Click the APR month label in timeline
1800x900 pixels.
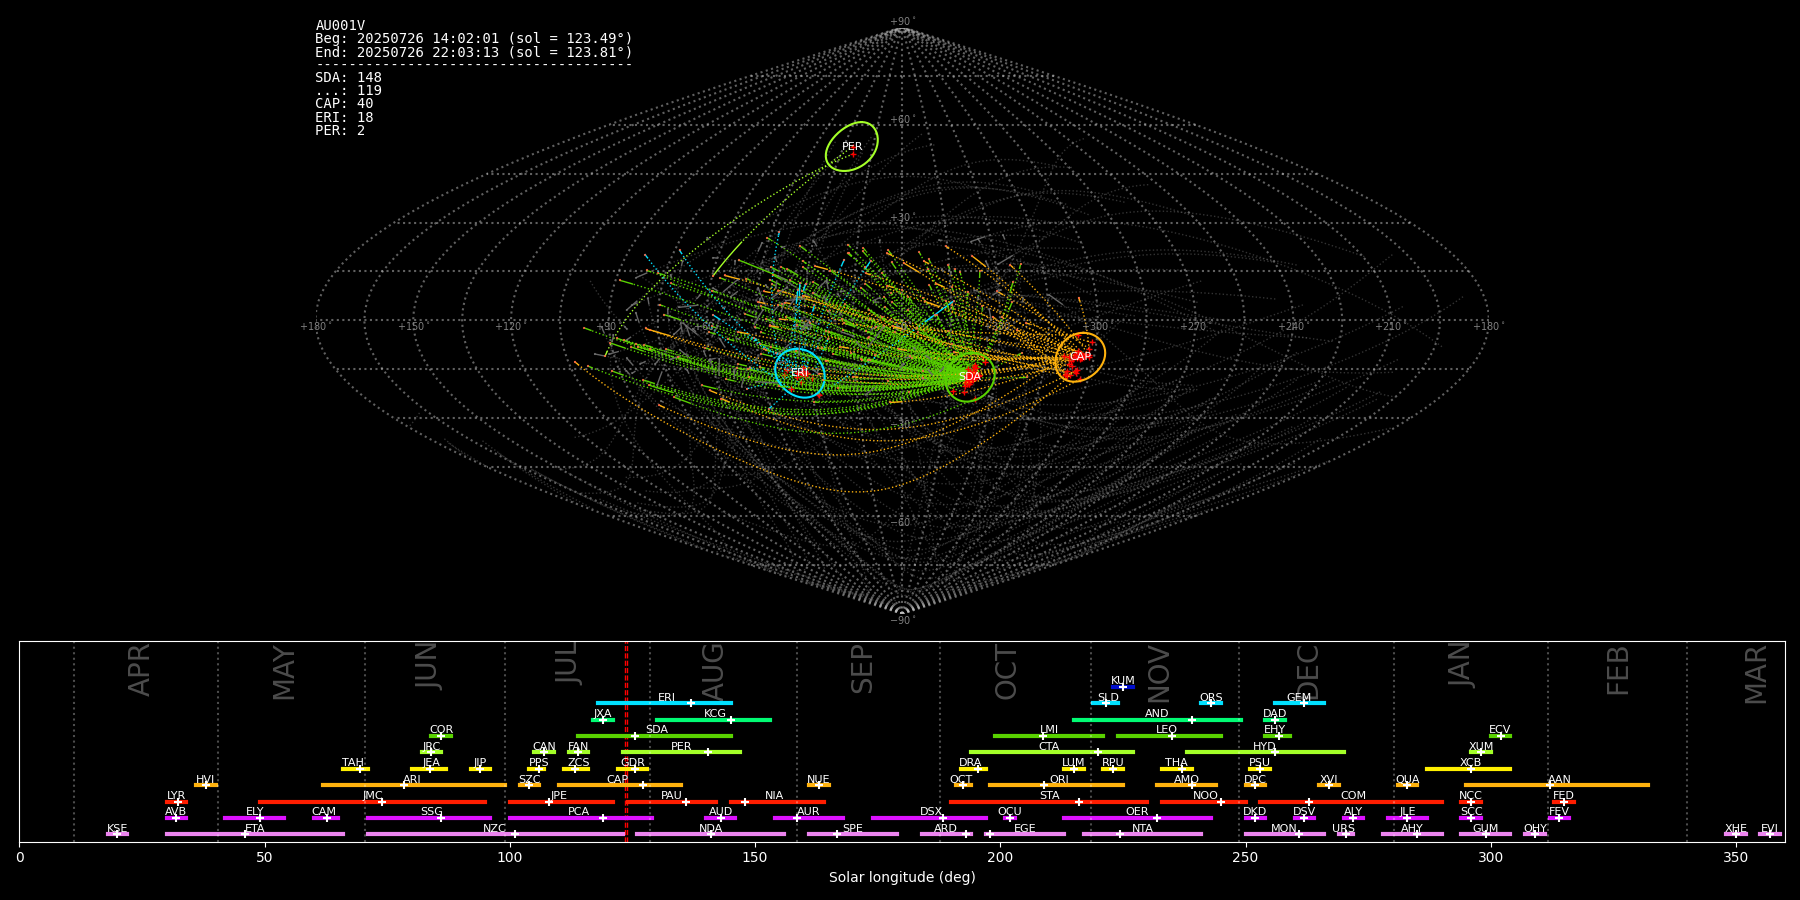pyautogui.click(x=139, y=670)
